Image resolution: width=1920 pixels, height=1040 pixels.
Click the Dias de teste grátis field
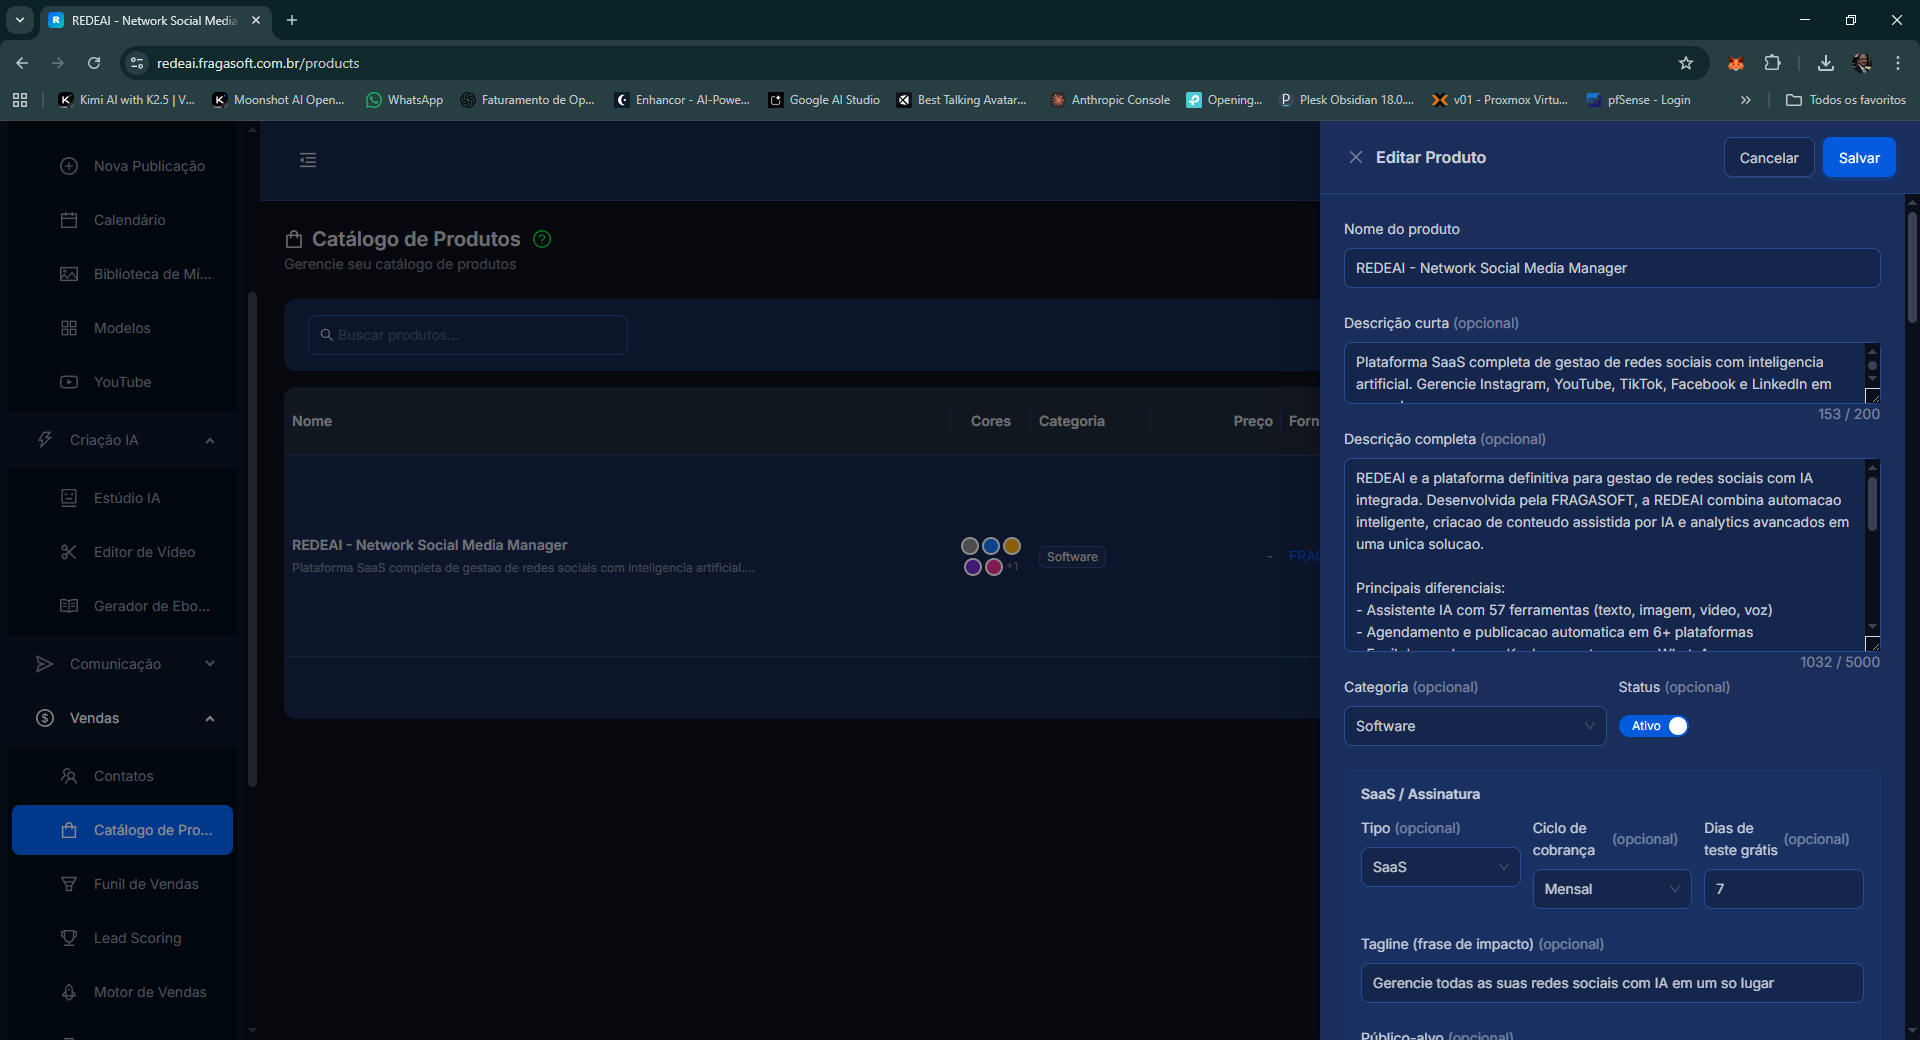(1784, 889)
